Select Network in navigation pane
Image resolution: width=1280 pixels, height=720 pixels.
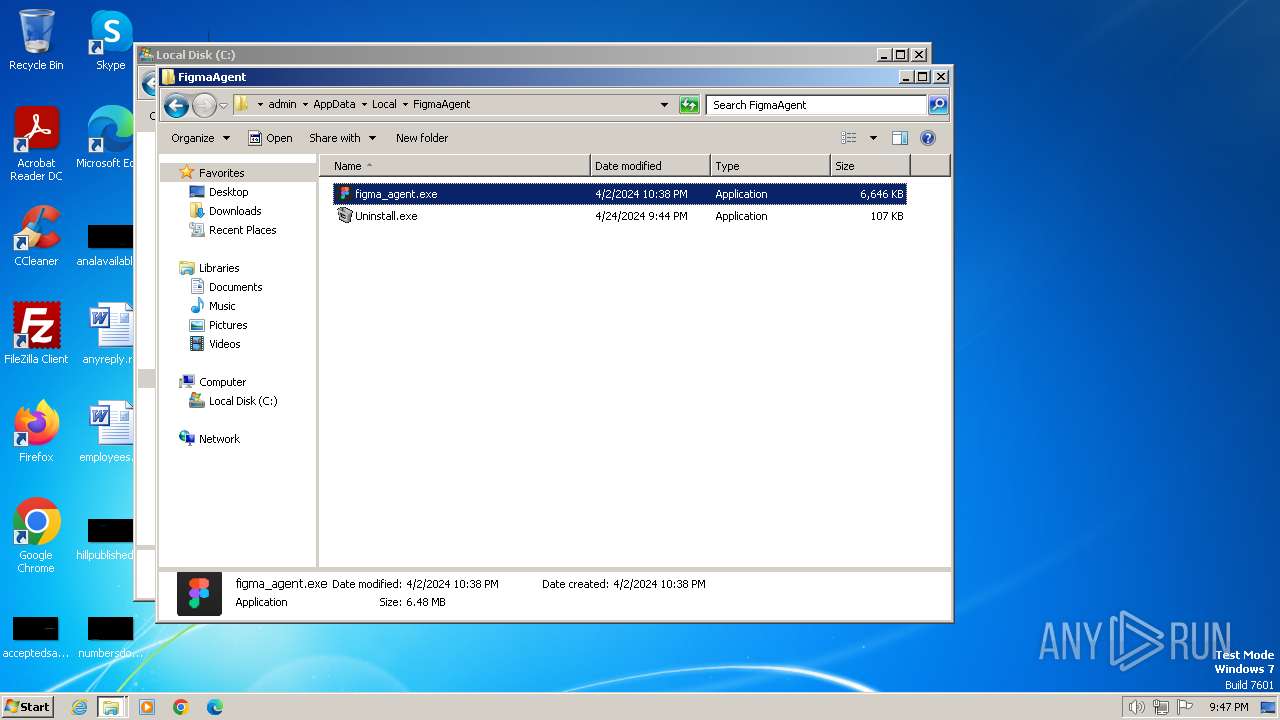219,439
